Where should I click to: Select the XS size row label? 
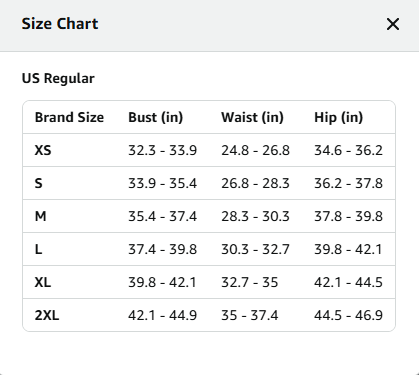[x=43, y=150]
